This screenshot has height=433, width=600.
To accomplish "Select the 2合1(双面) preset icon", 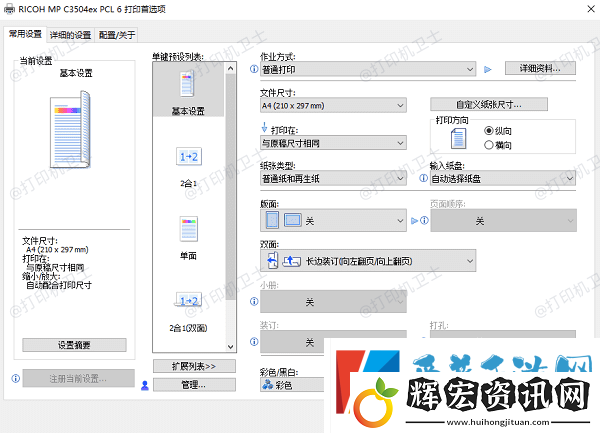I will [189, 300].
